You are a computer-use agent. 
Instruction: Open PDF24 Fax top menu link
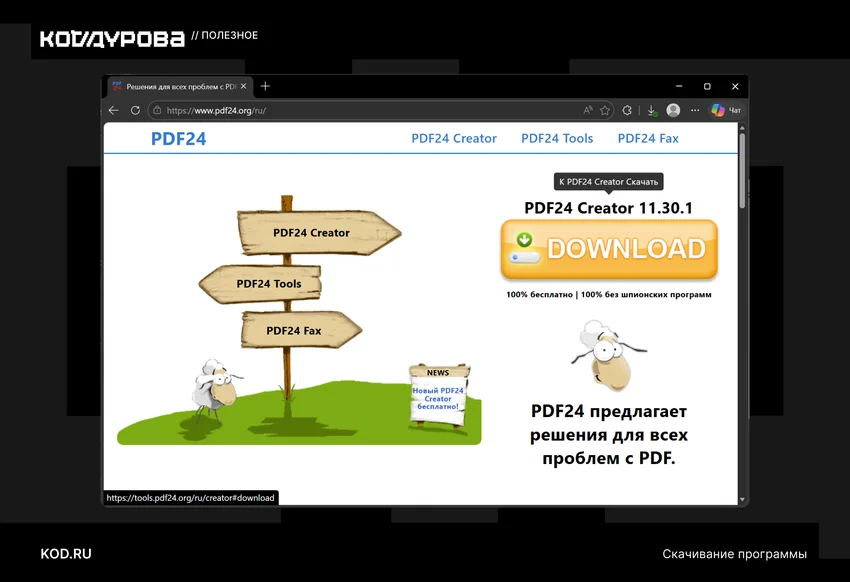tap(648, 139)
